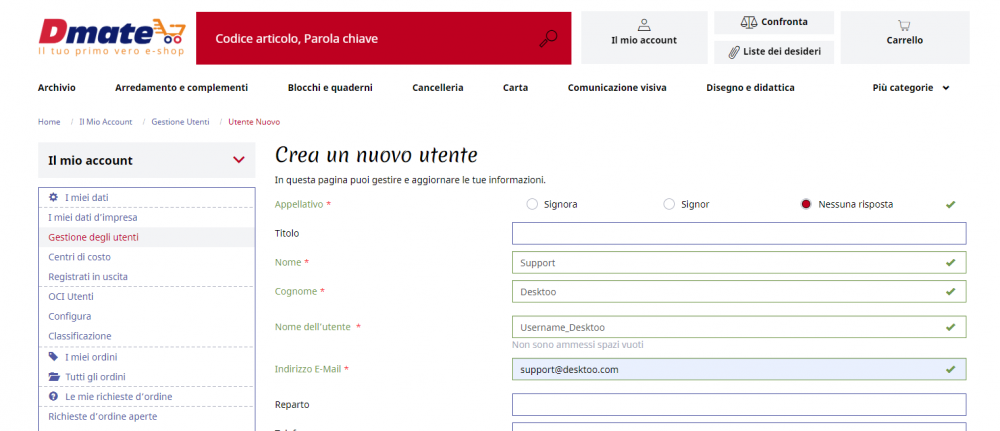Click the Confronta button

point(774,22)
